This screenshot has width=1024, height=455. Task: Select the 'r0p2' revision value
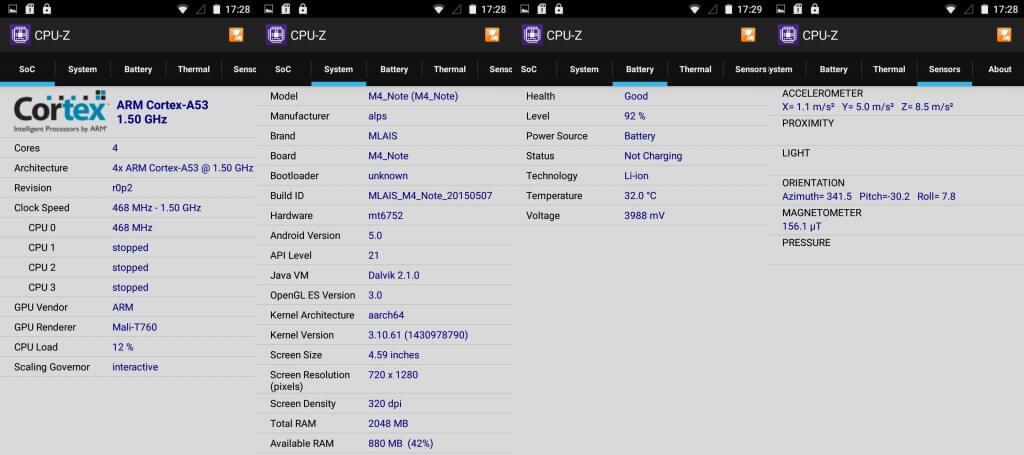click(123, 188)
